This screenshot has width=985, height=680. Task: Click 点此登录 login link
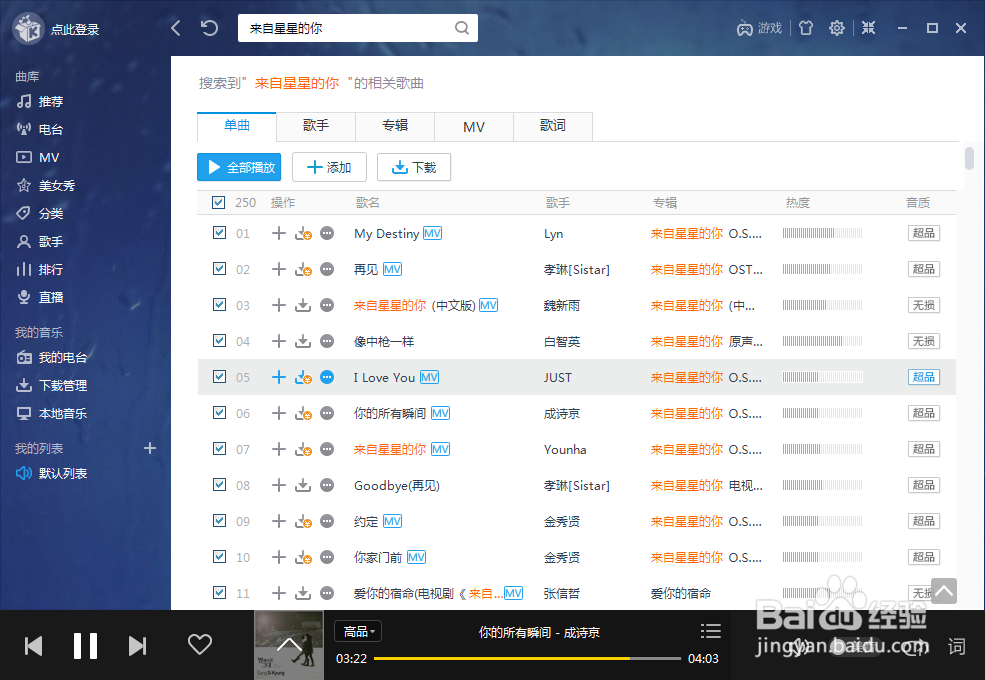pos(75,30)
